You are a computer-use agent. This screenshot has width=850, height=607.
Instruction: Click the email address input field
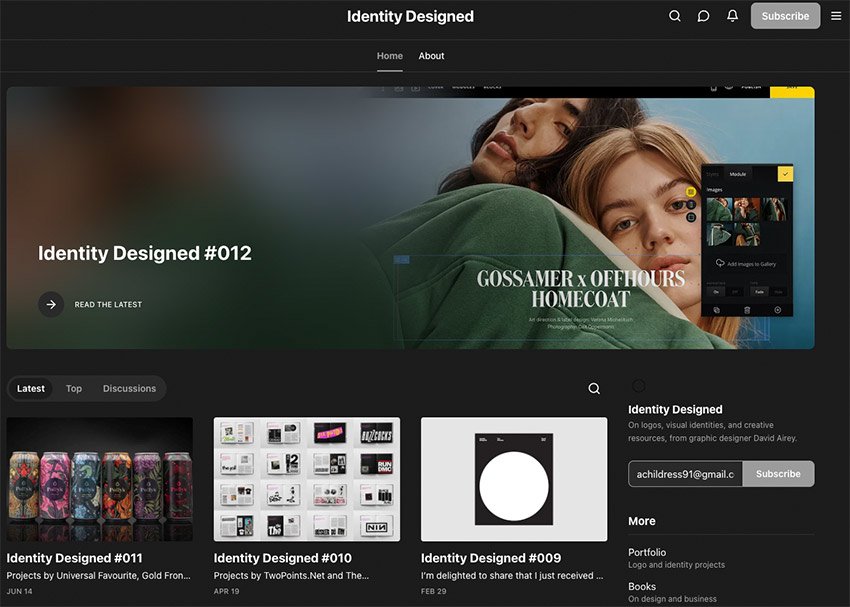(685, 474)
